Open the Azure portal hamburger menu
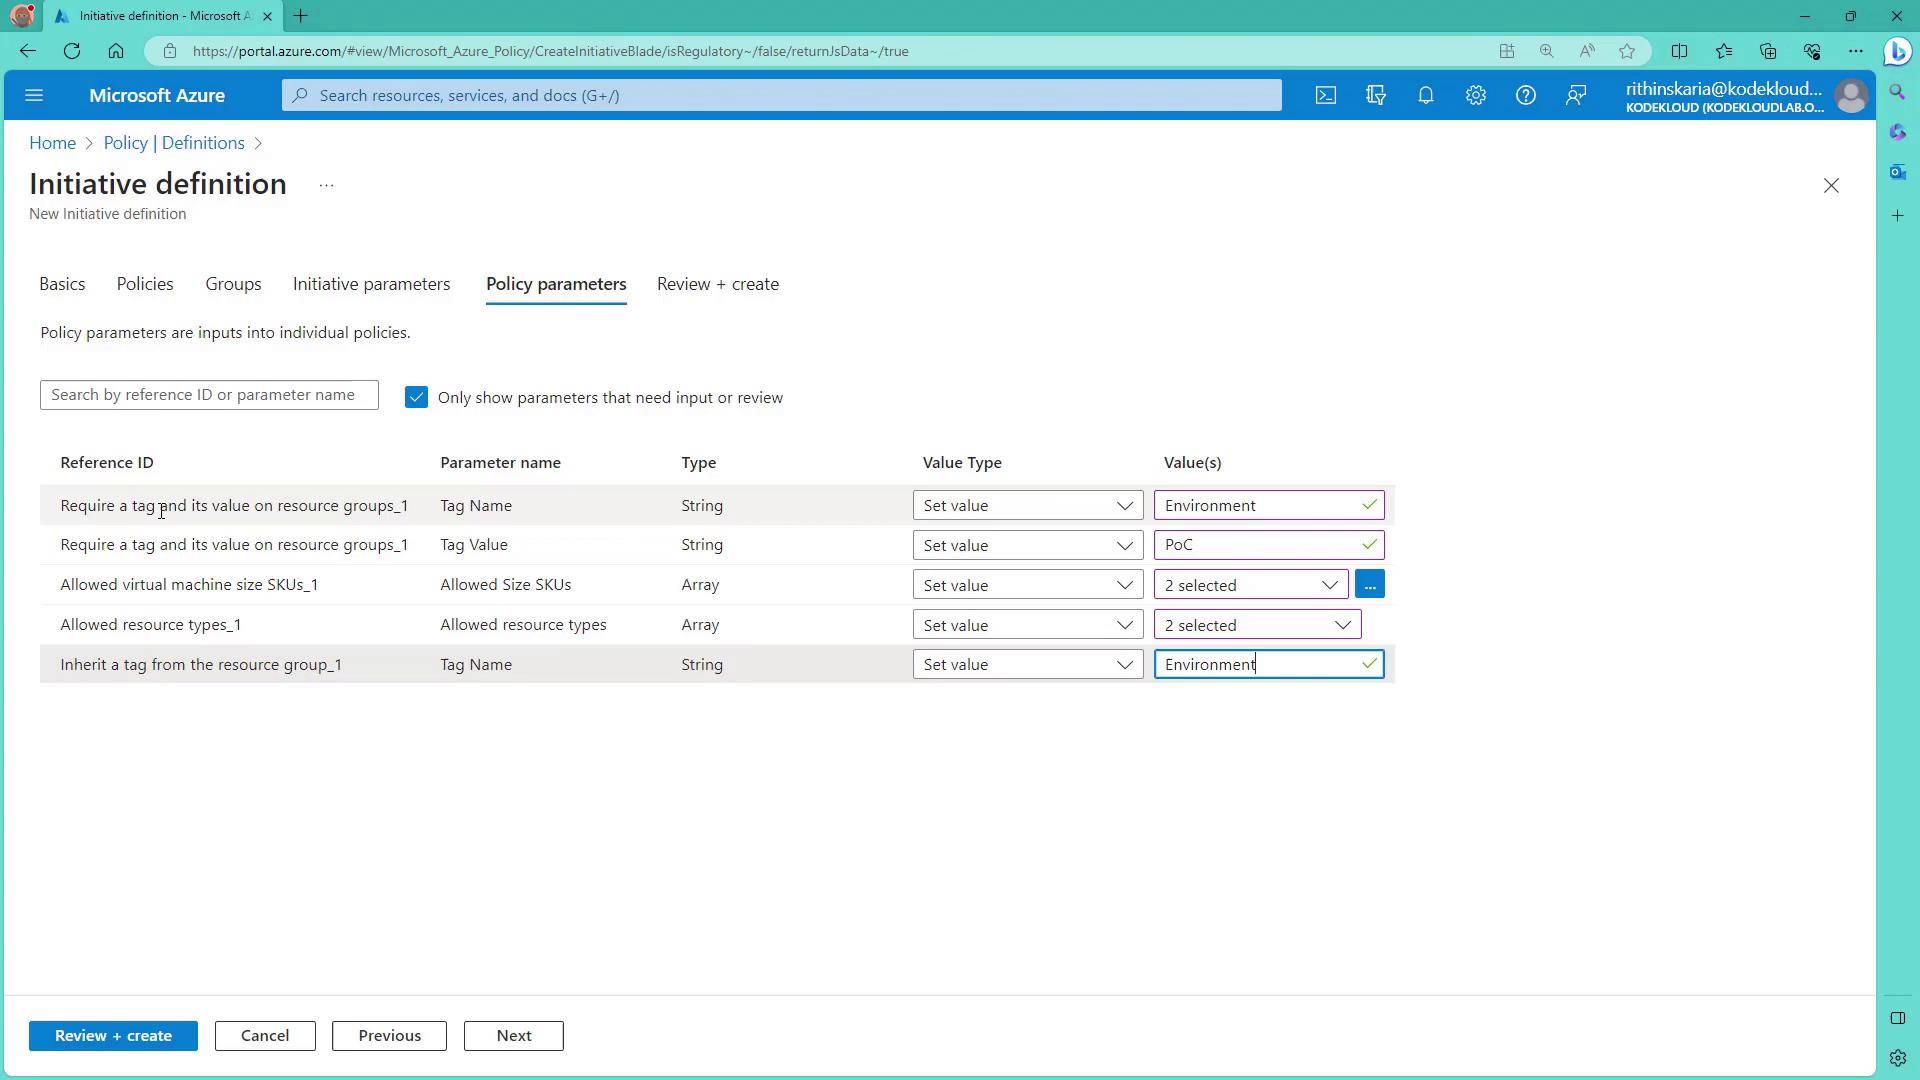This screenshot has height=1080, width=1920. [34, 95]
